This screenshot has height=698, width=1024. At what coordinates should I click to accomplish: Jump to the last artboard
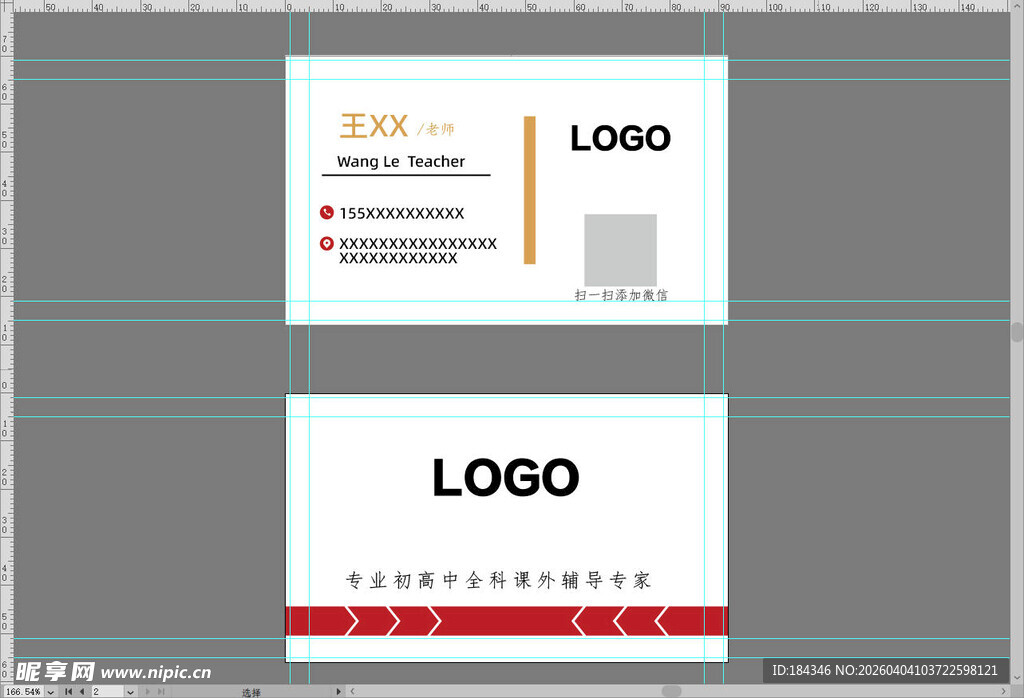(x=161, y=691)
